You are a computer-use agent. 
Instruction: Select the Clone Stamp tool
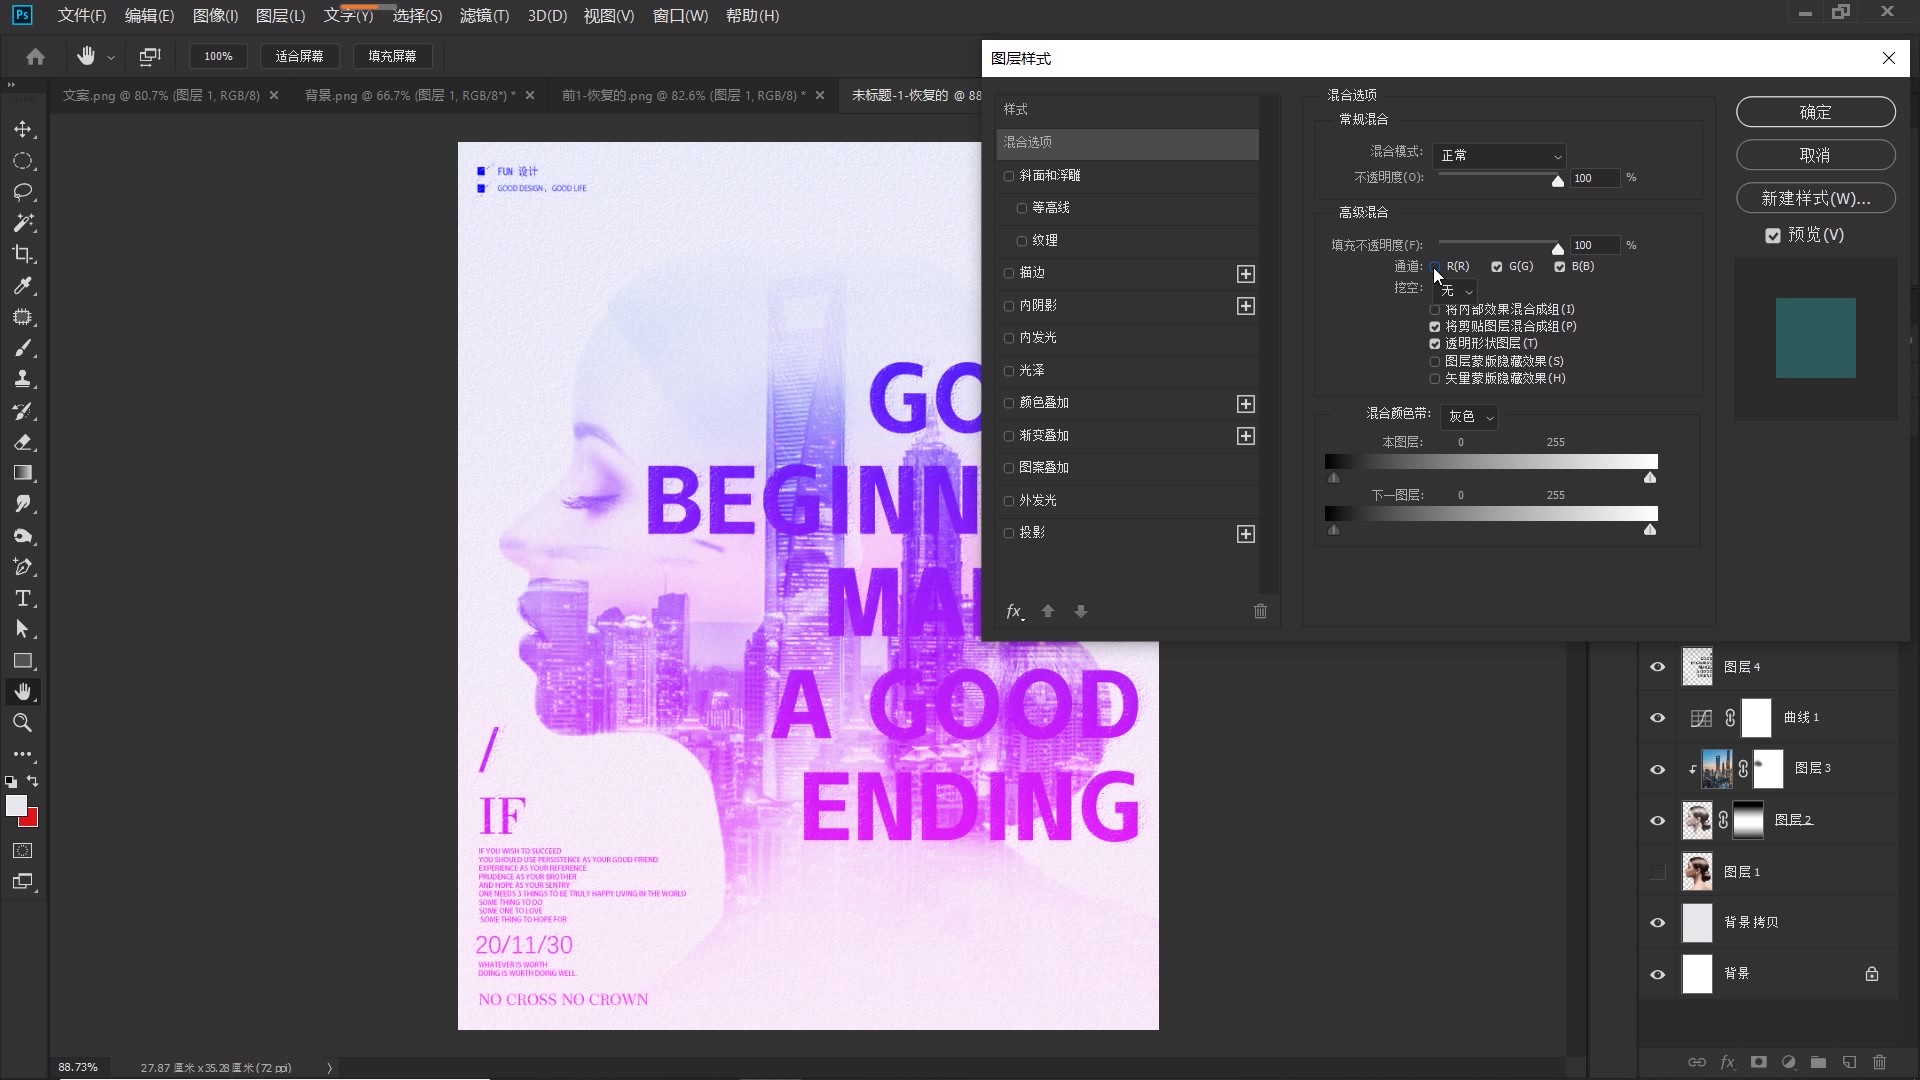[23, 379]
